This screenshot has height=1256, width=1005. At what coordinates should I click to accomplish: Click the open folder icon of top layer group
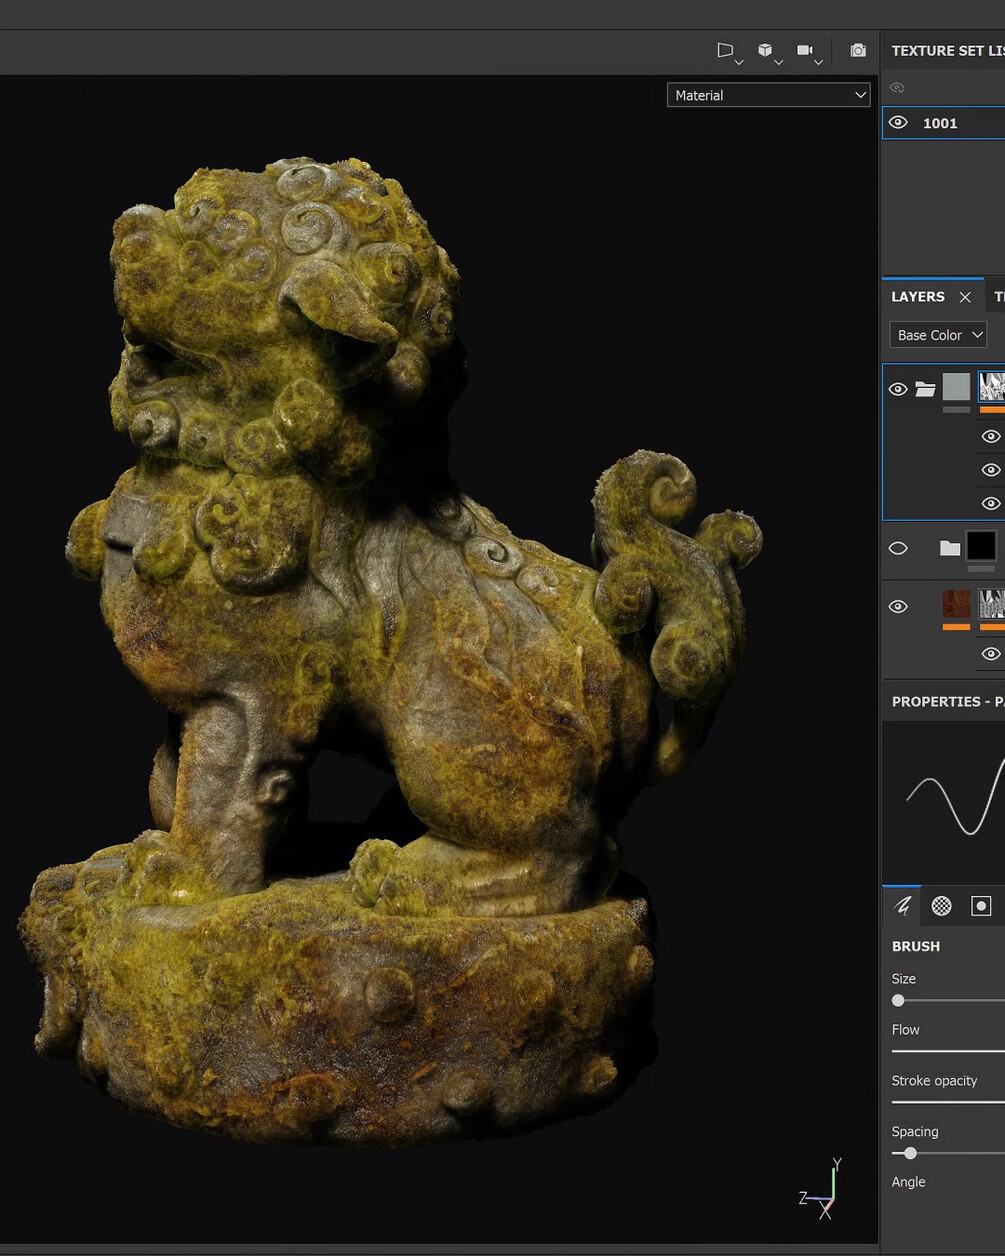coord(925,389)
